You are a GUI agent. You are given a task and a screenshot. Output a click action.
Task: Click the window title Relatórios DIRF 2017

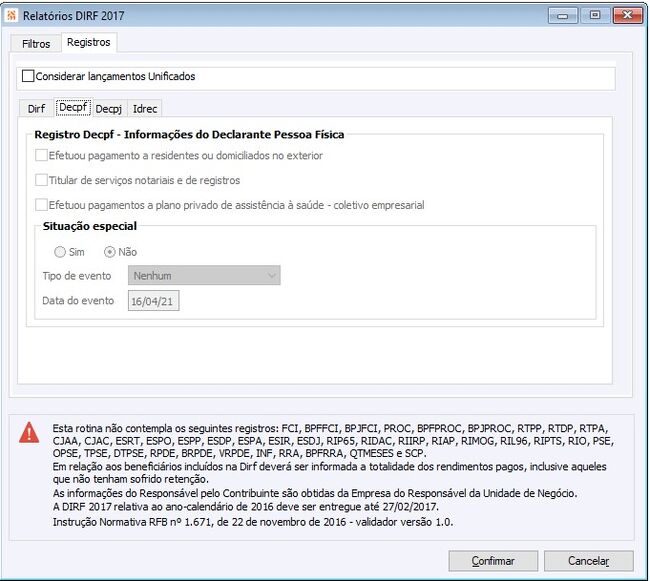click(x=73, y=16)
